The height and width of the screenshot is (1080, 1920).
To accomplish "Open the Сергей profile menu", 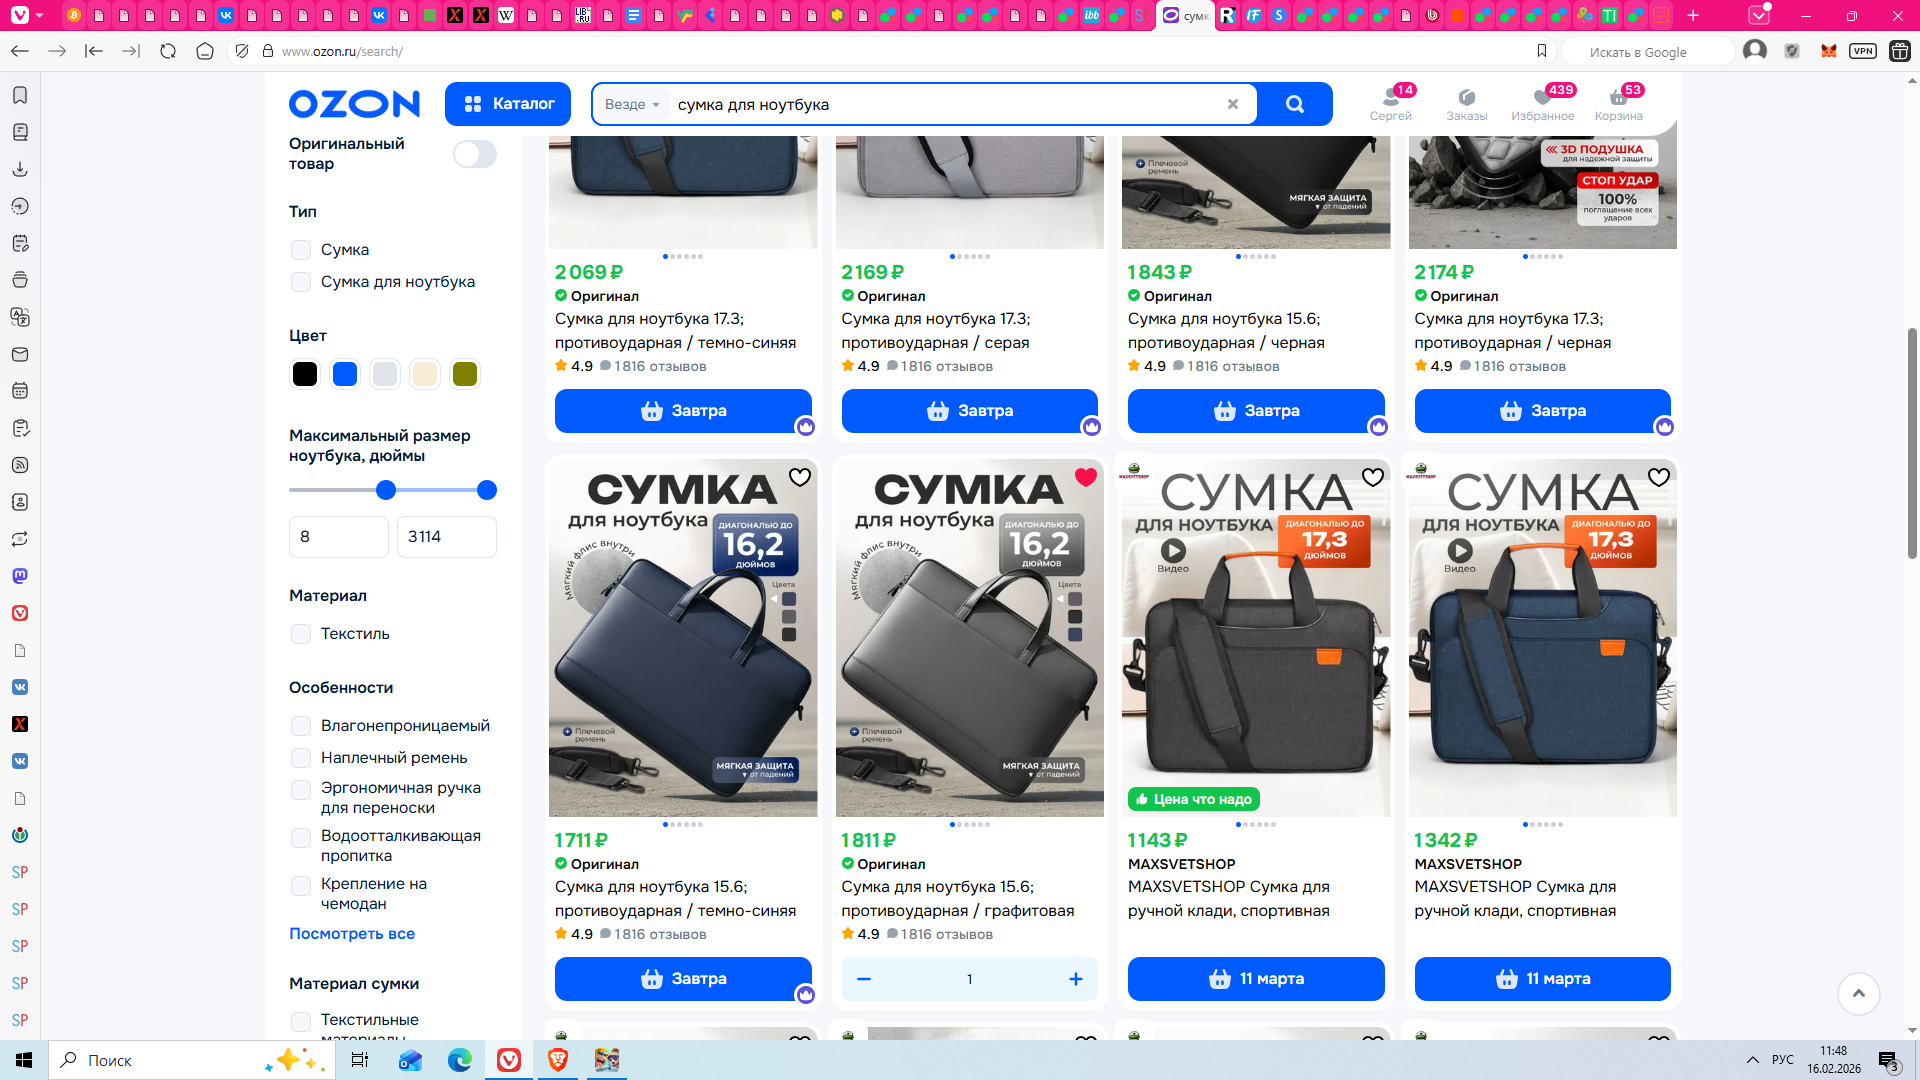I will [x=1390, y=102].
